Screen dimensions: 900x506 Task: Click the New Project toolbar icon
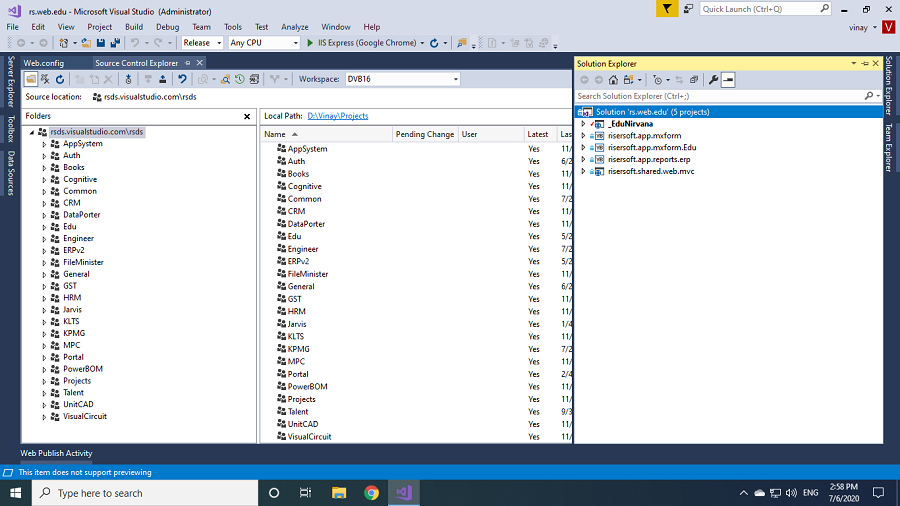pos(64,43)
